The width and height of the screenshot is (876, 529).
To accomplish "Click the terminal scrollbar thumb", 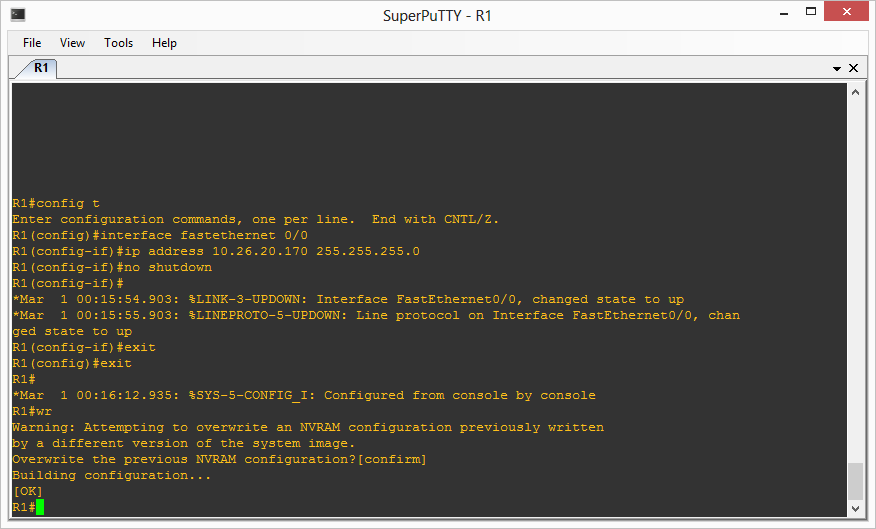I will tap(855, 481).
